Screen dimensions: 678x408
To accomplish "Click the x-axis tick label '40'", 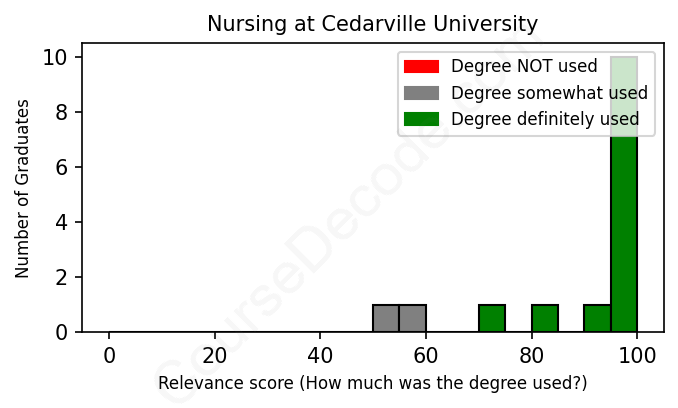I will click(x=320, y=354).
